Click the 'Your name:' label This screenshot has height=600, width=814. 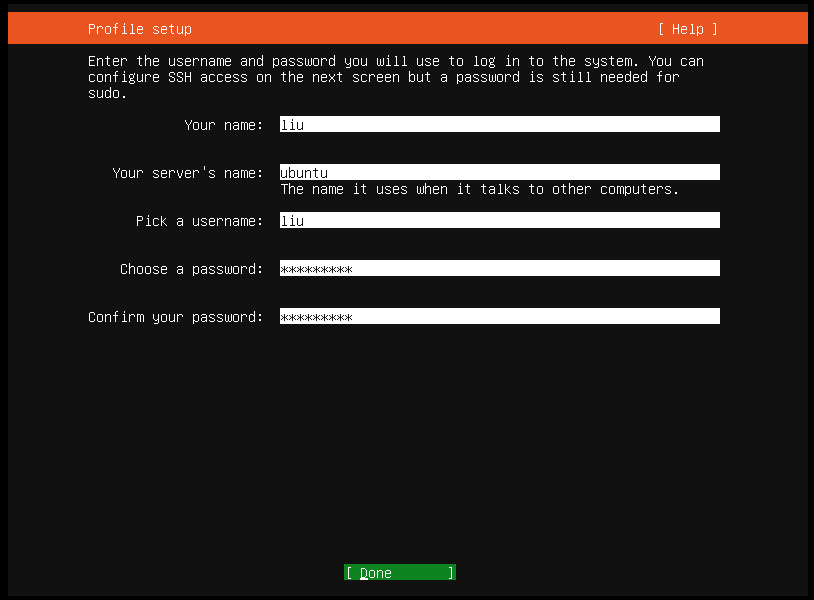point(224,125)
